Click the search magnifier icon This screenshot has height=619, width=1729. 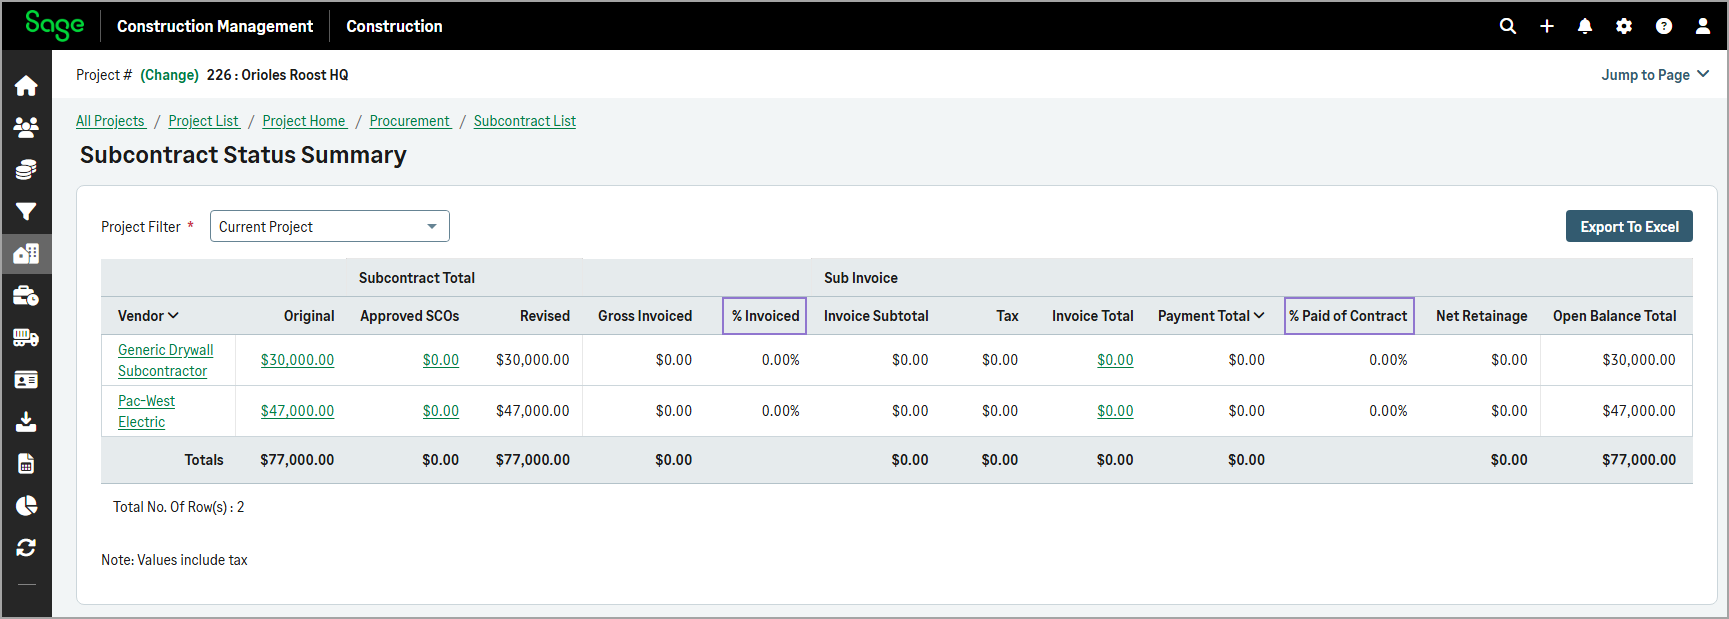(x=1508, y=26)
